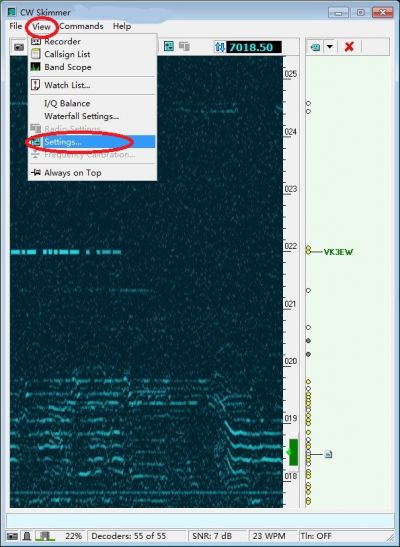Click the 025 frequency scale label

pyautogui.click(x=291, y=74)
